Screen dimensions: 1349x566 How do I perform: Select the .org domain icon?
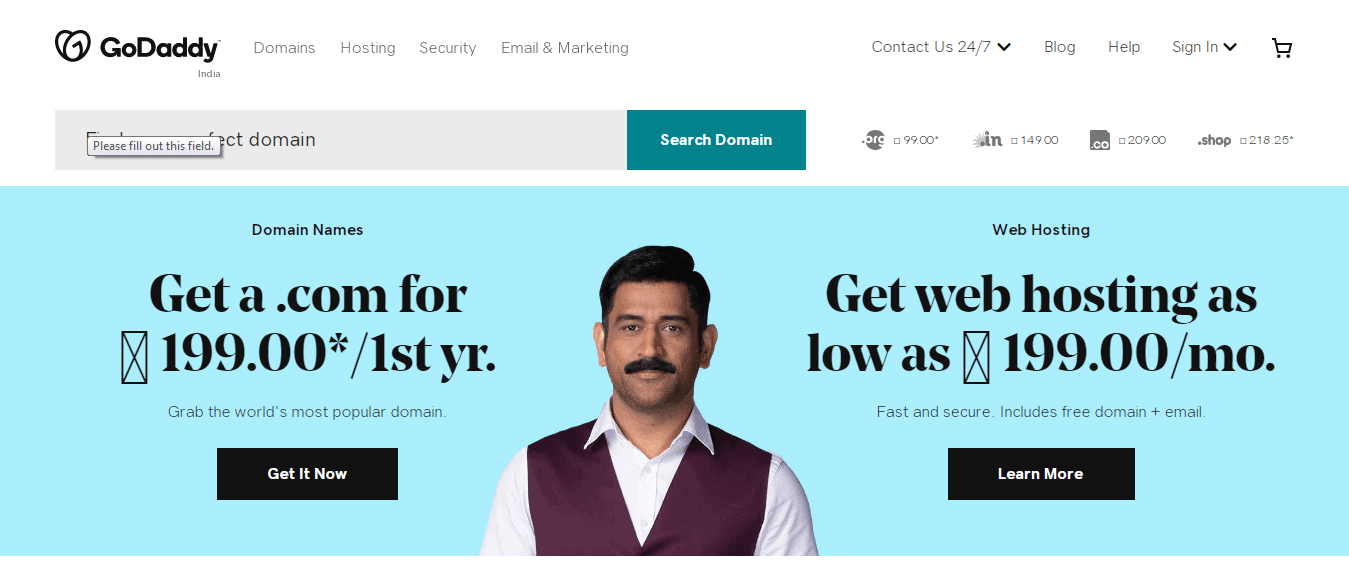point(873,140)
